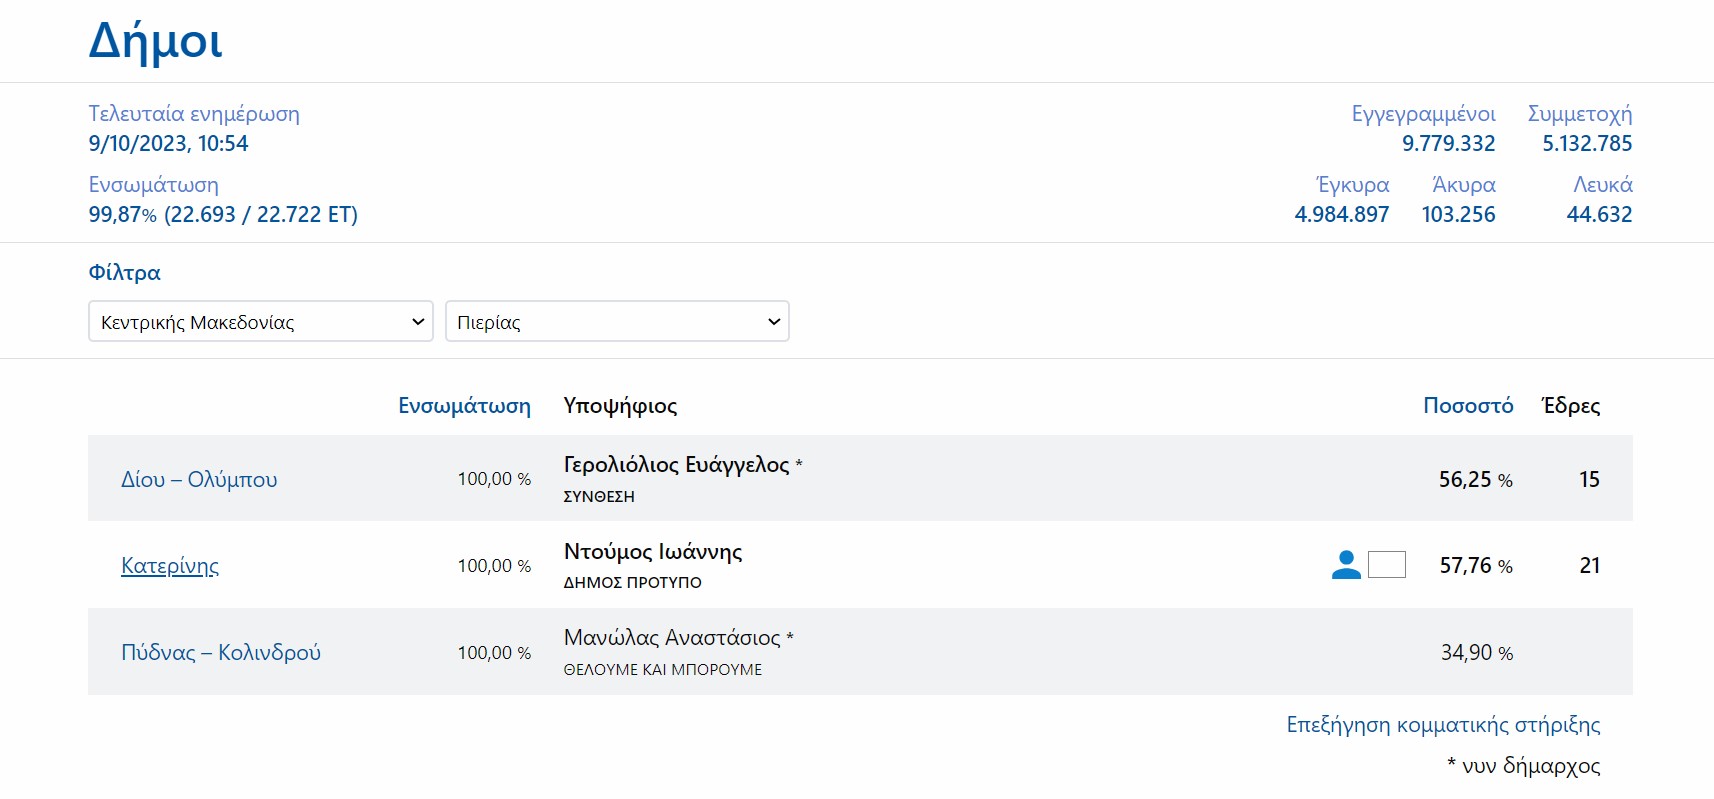Open the Κεντρικής Μακεδονίας region dropdown
Screen dimensions: 1714x799
pyautogui.click(x=260, y=322)
